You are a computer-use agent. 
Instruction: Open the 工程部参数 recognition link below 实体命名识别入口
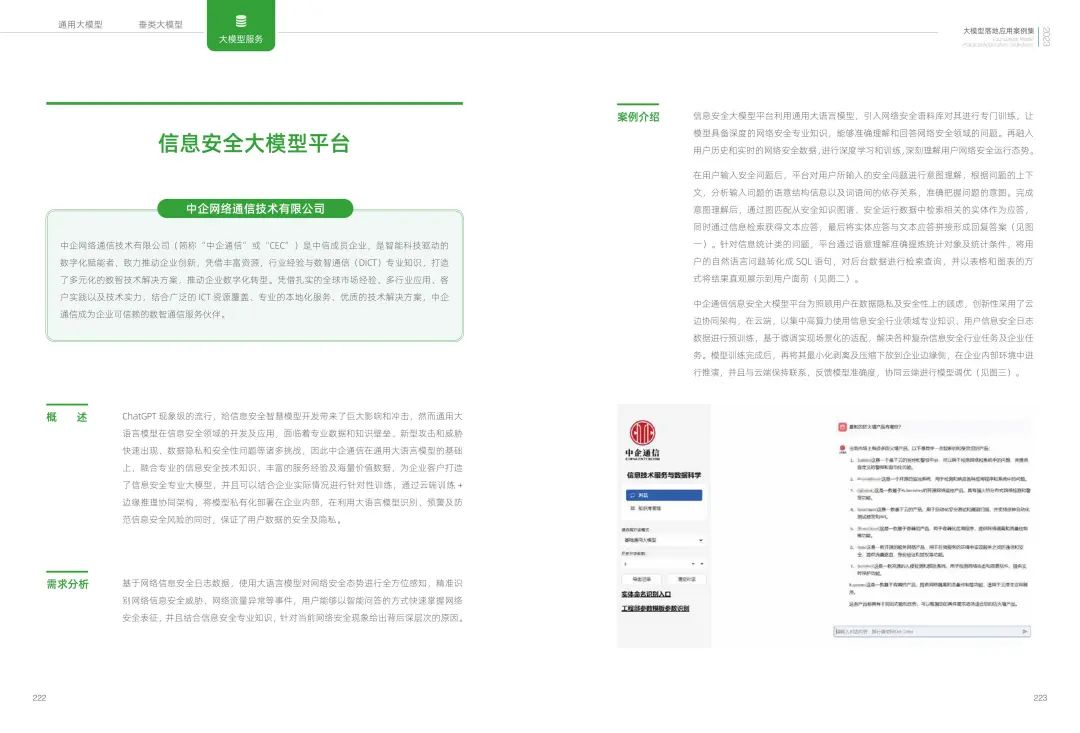click(655, 609)
